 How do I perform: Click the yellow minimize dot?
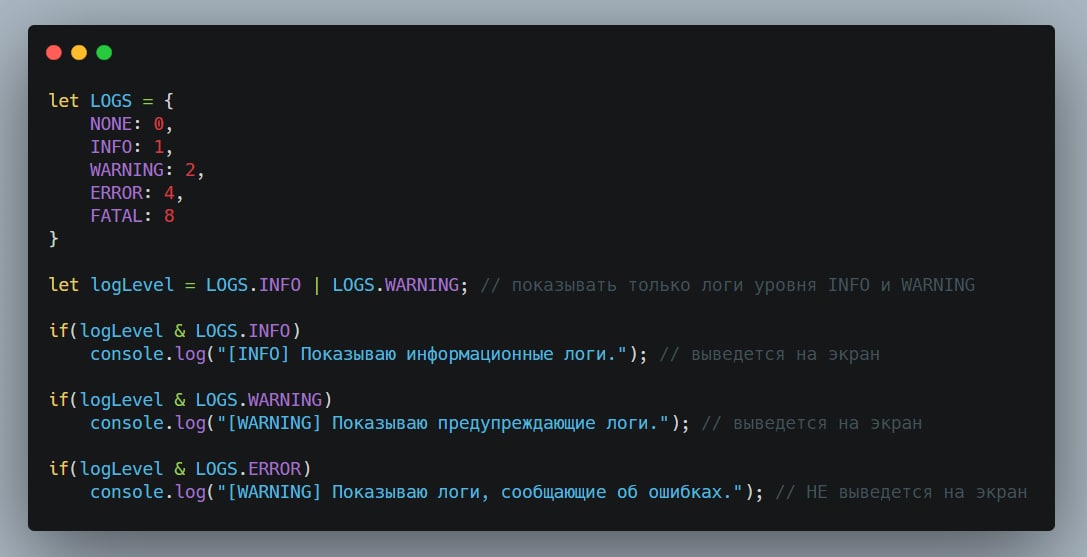point(79,53)
